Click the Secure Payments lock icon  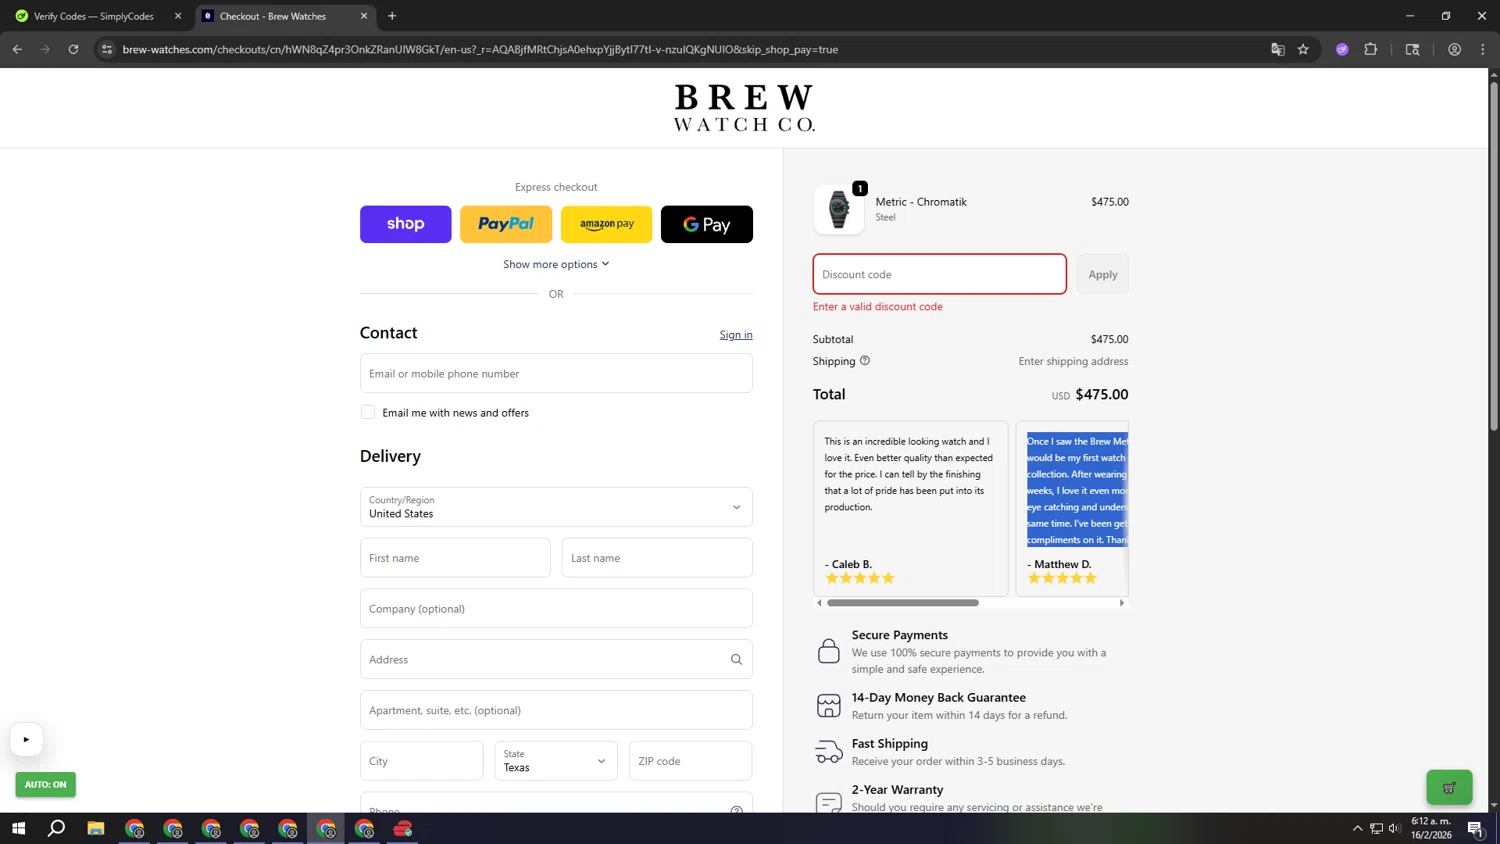(x=829, y=651)
